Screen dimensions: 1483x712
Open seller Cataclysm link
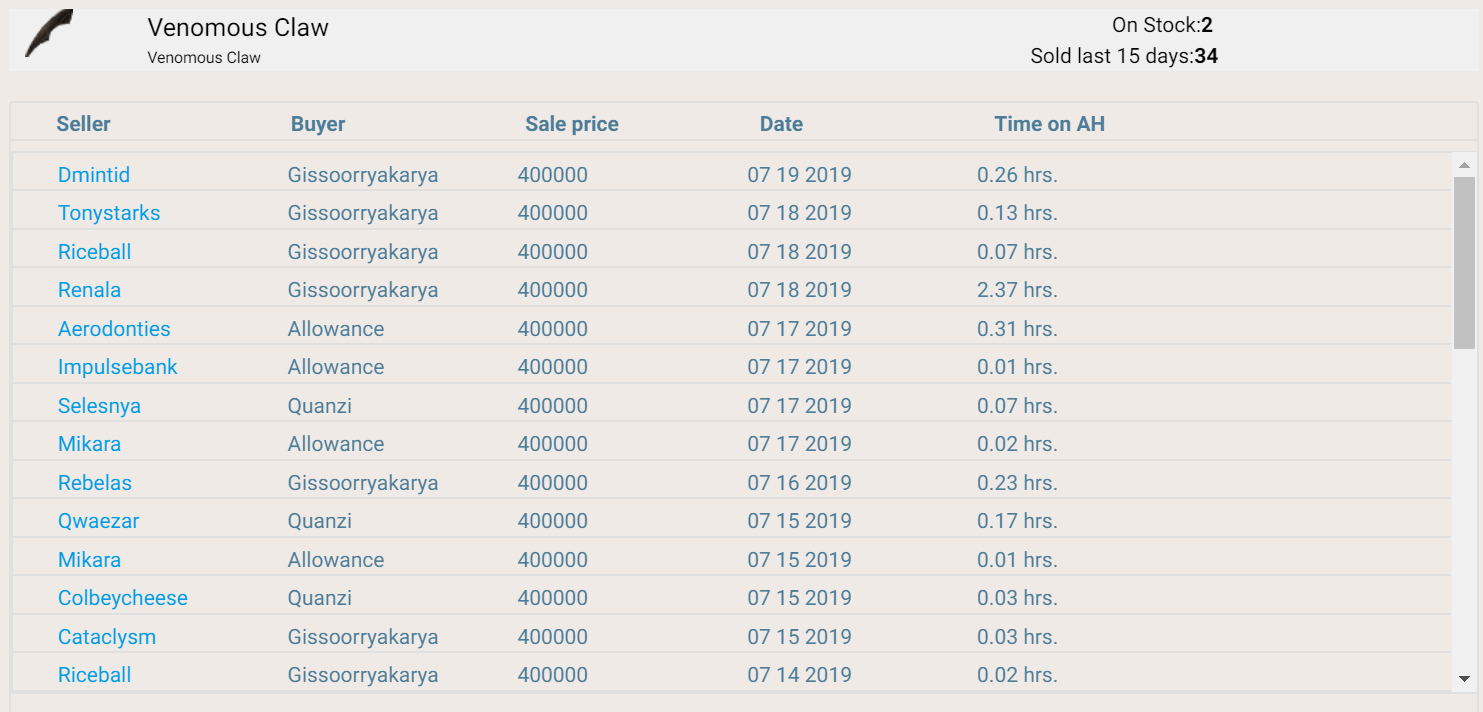point(107,637)
